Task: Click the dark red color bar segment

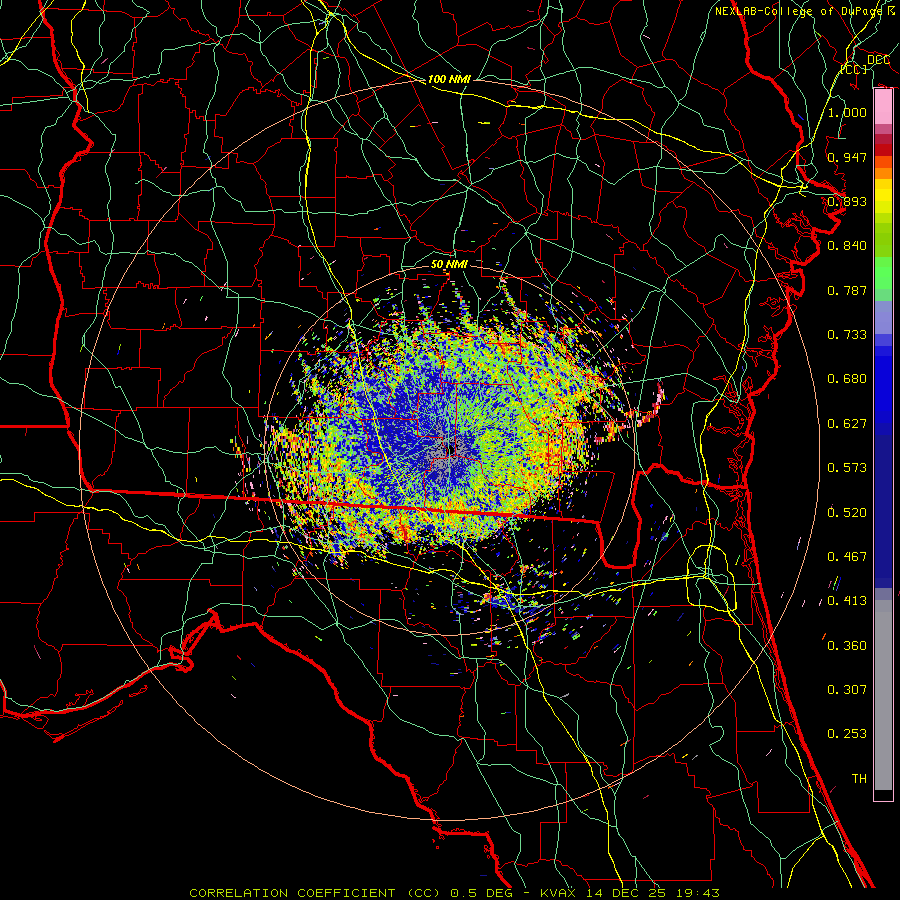Action: pyautogui.click(x=883, y=149)
